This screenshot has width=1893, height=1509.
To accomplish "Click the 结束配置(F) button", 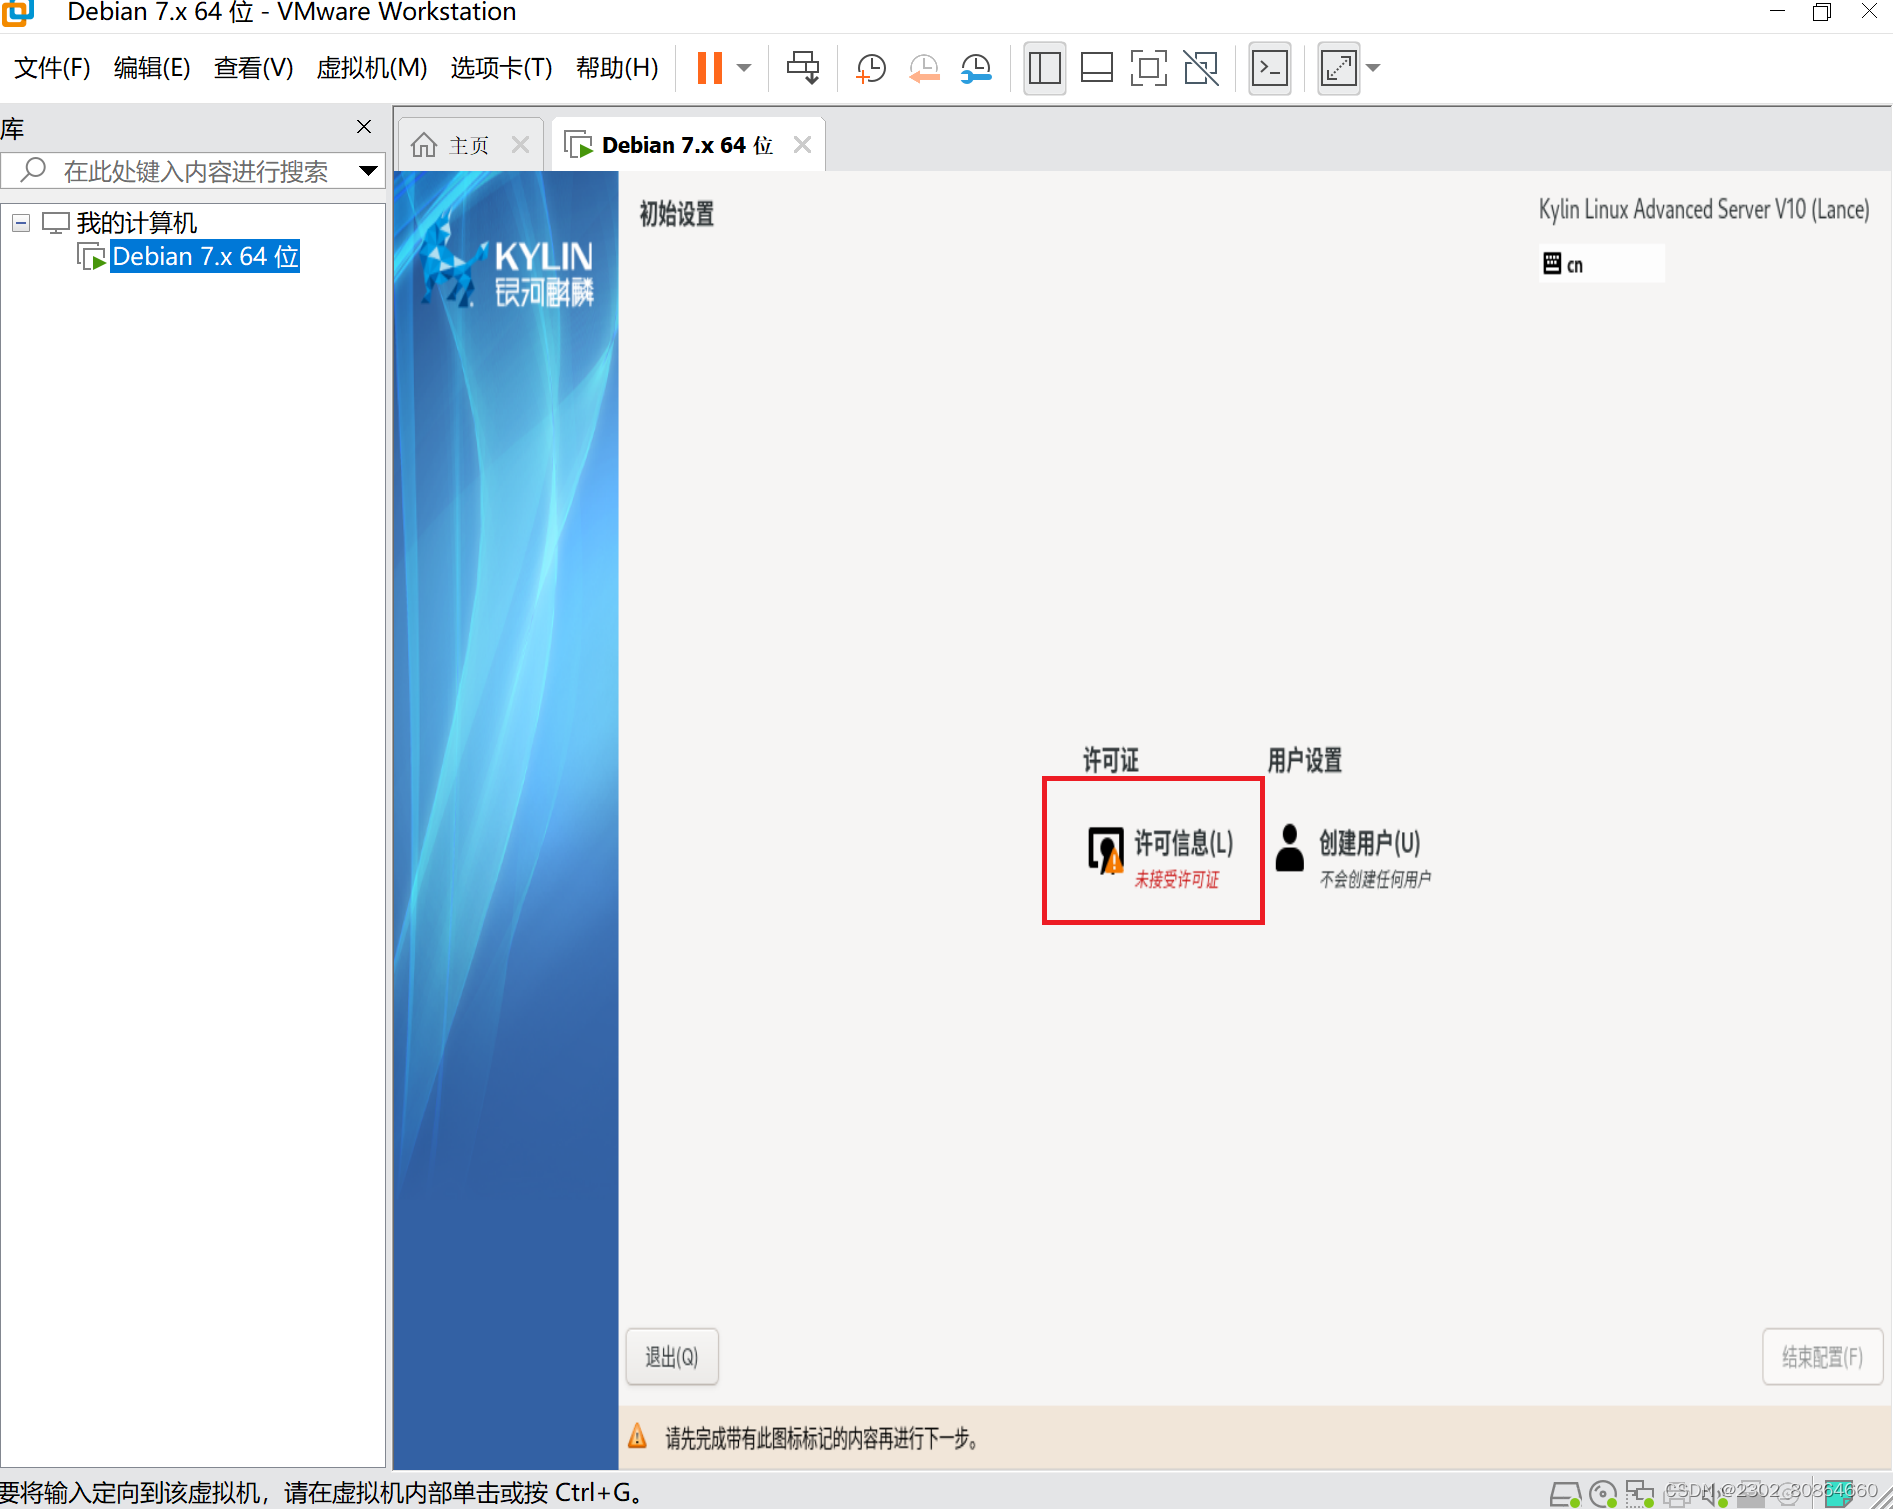I will point(1822,1357).
